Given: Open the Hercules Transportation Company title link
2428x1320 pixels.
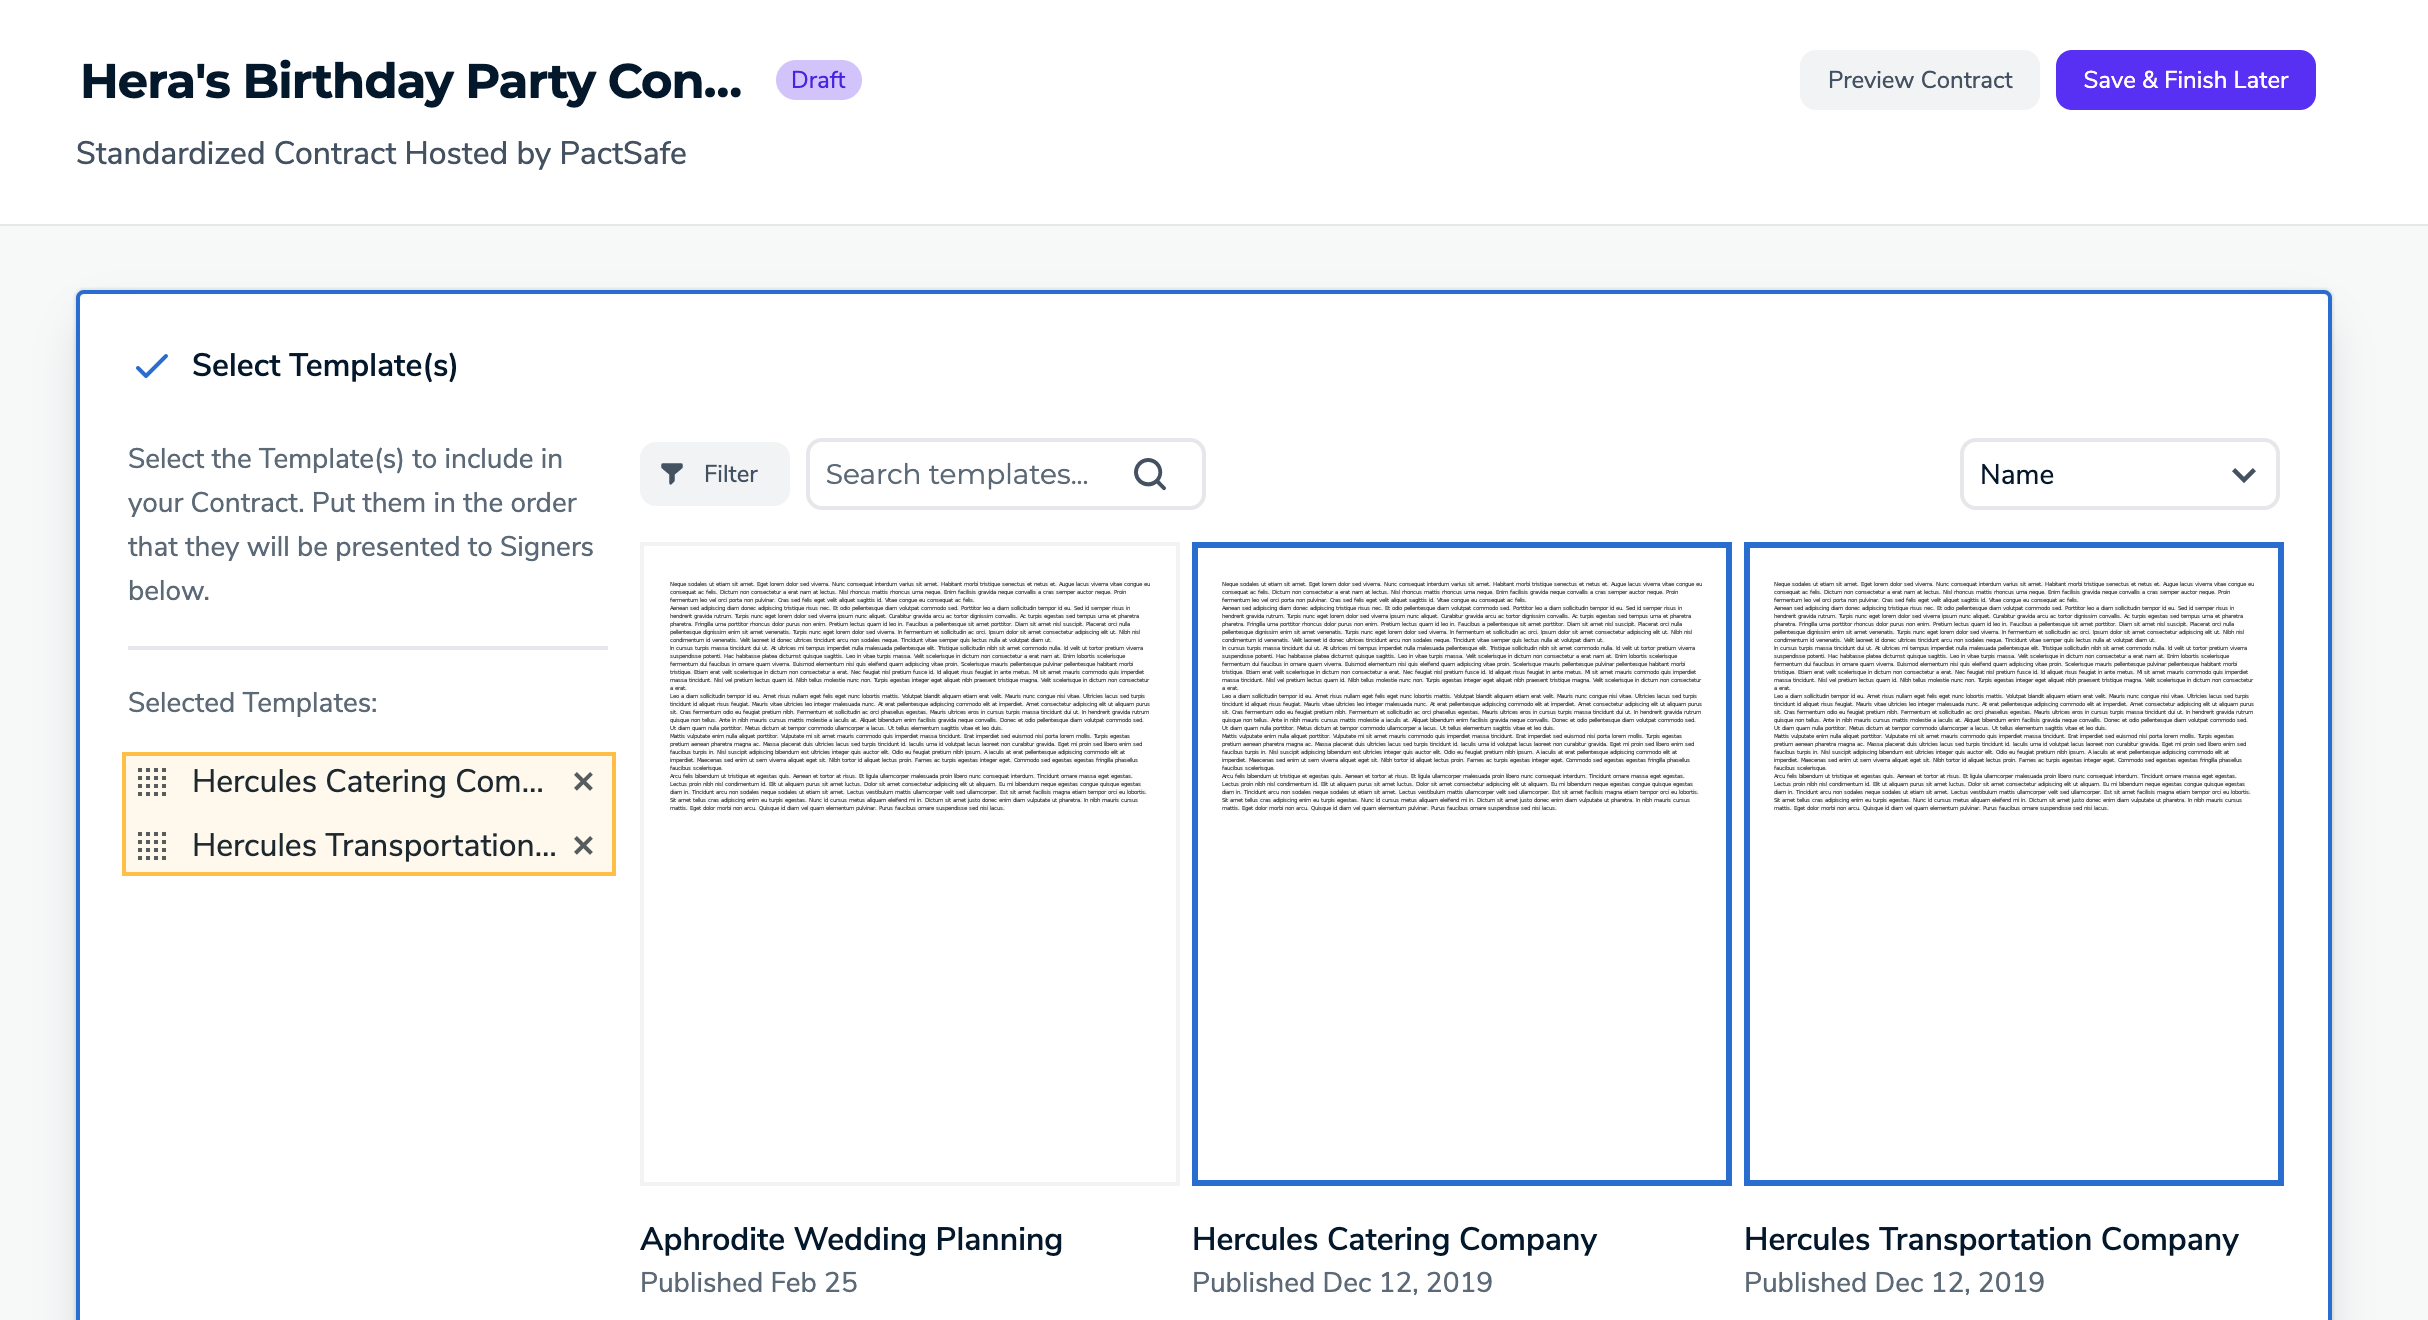Looking at the screenshot, I should point(1991,1239).
